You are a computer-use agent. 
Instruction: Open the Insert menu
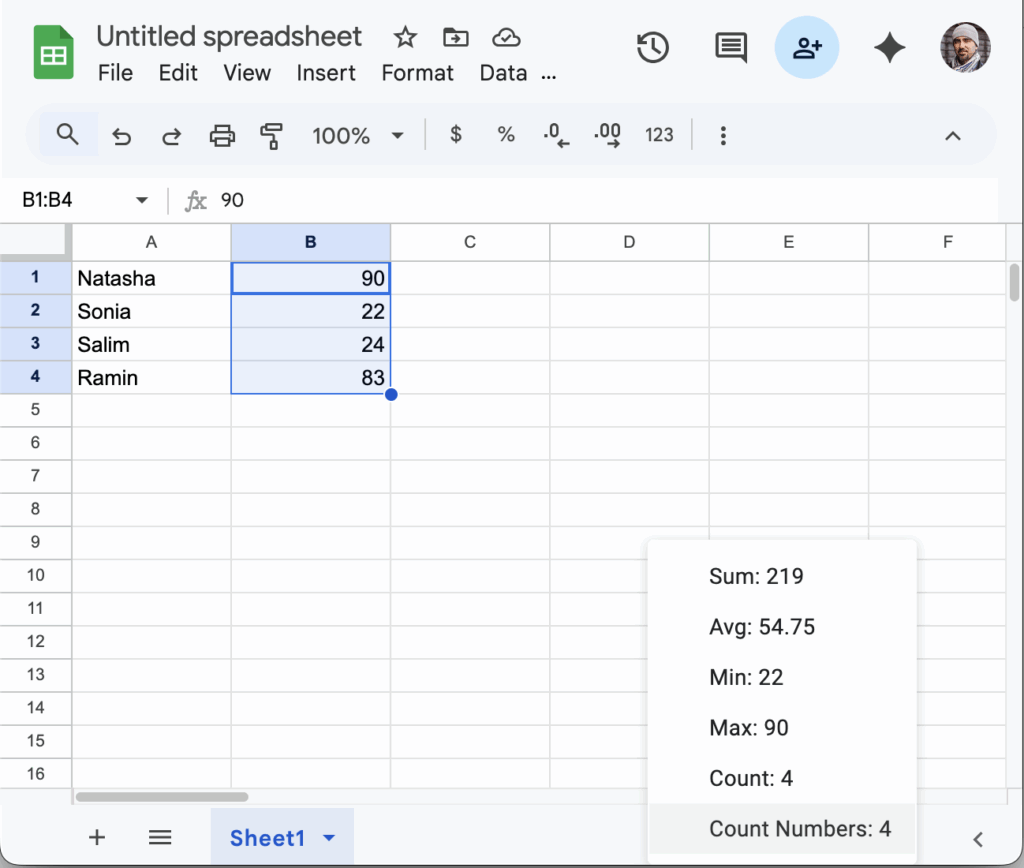[x=326, y=73]
